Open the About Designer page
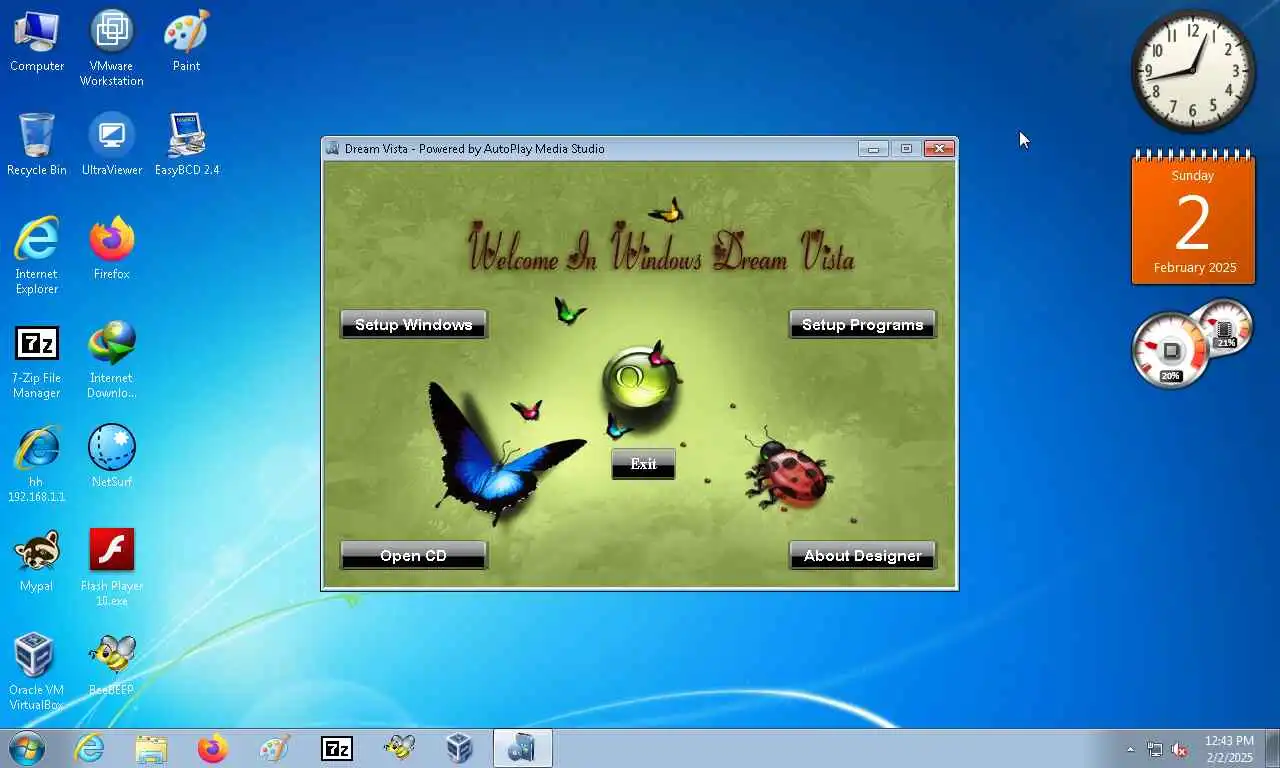1280x768 pixels. pos(862,555)
